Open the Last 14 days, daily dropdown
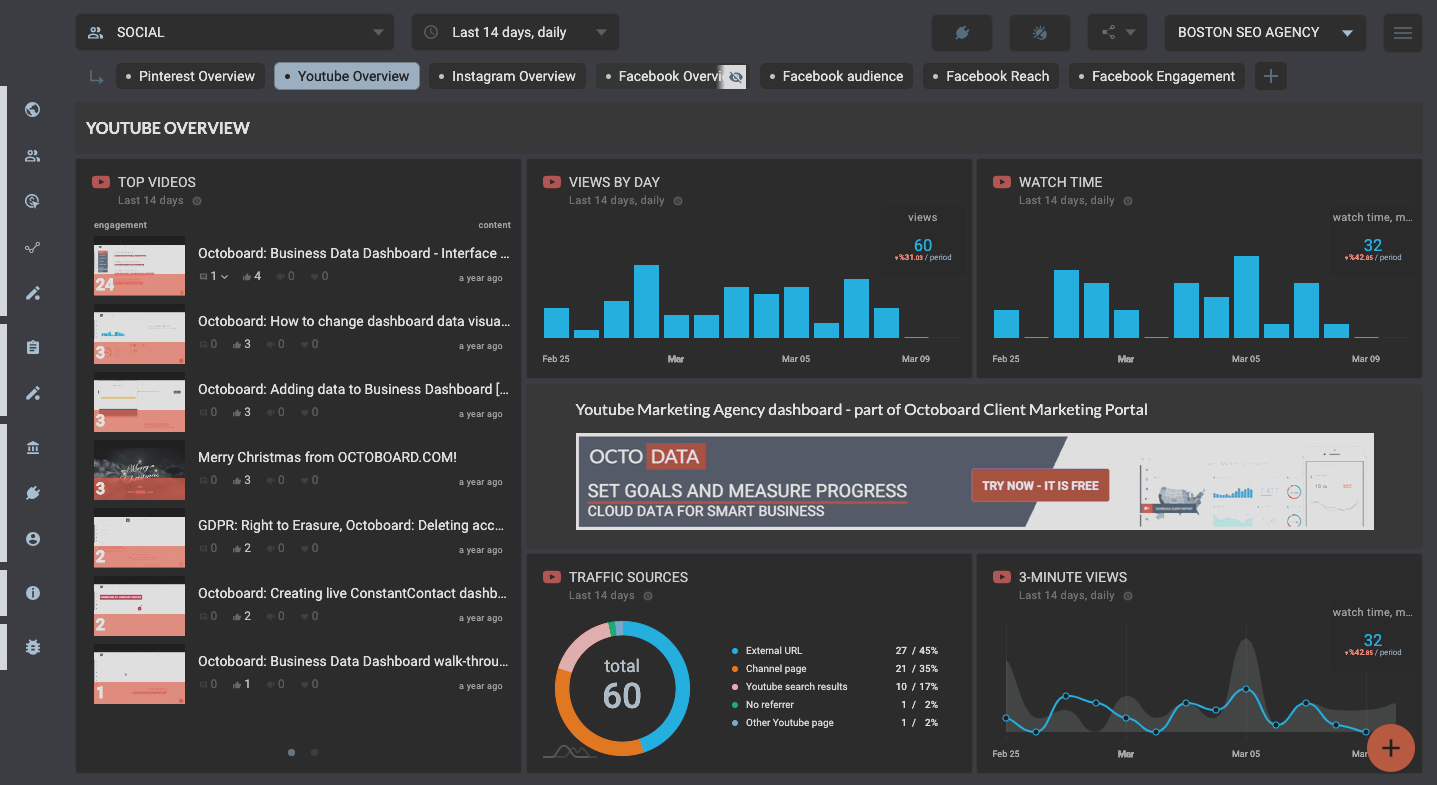The width and height of the screenshot is (1437, 785). [515, 32]
